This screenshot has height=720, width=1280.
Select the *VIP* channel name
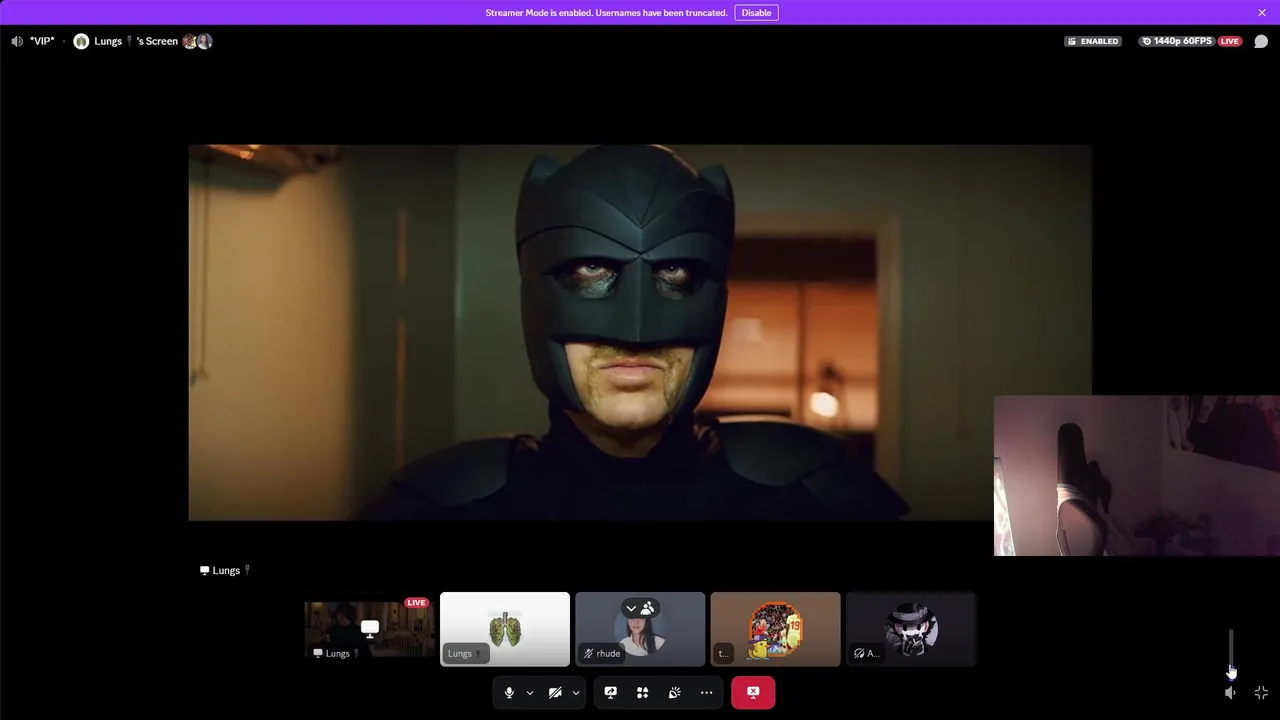coord(42,41)
